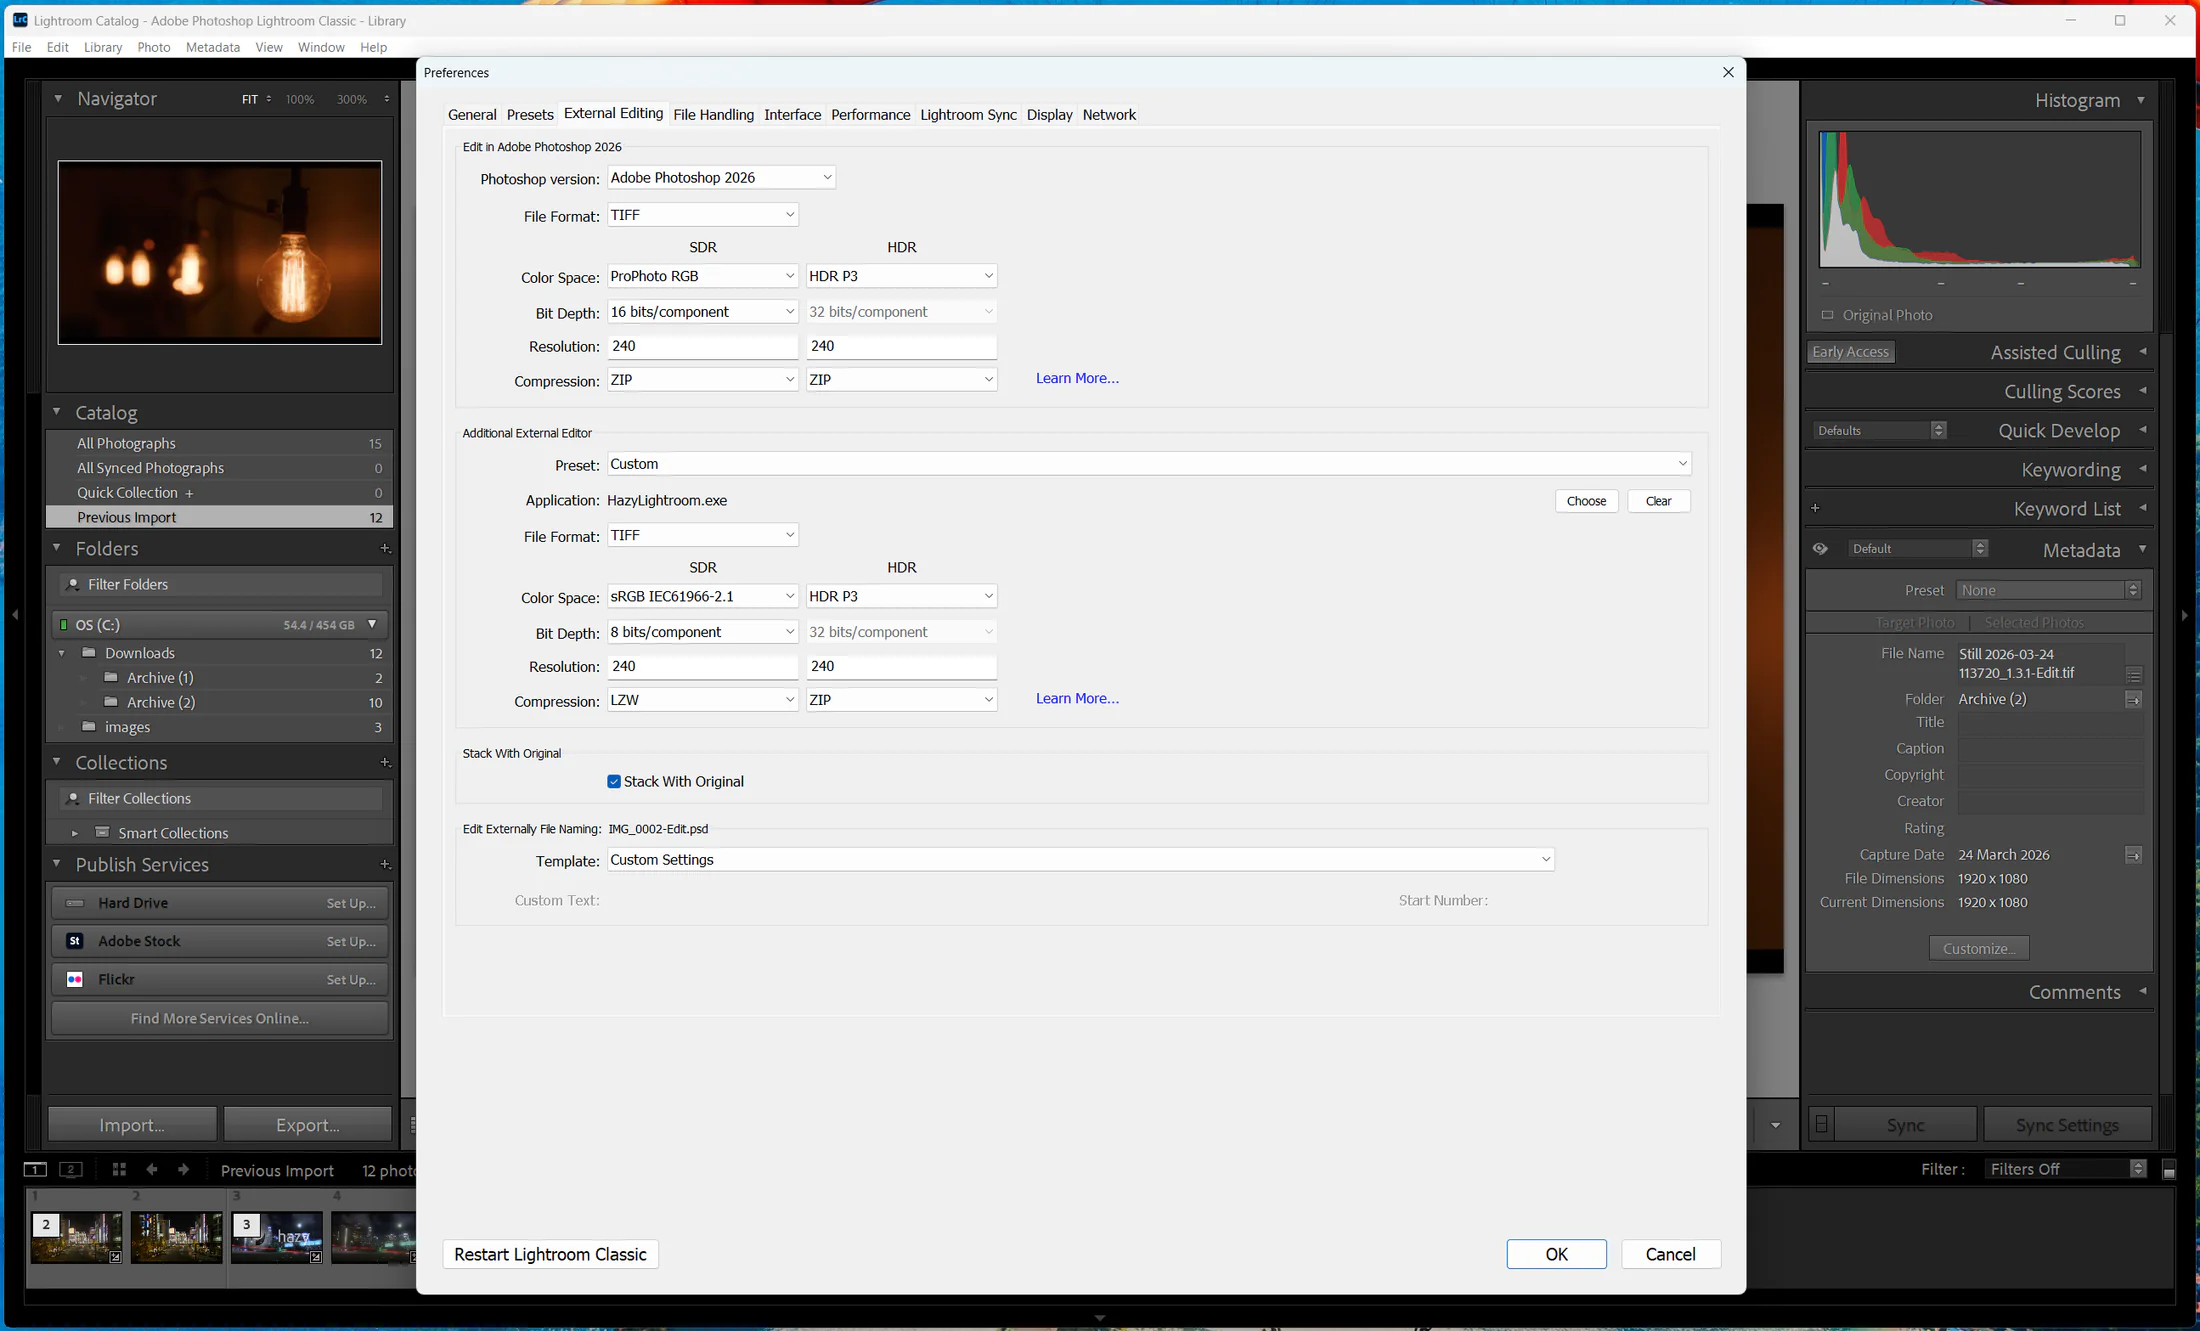
Task: Open ProPhoto RGB color space dropdown
Action: click(703, 276)
